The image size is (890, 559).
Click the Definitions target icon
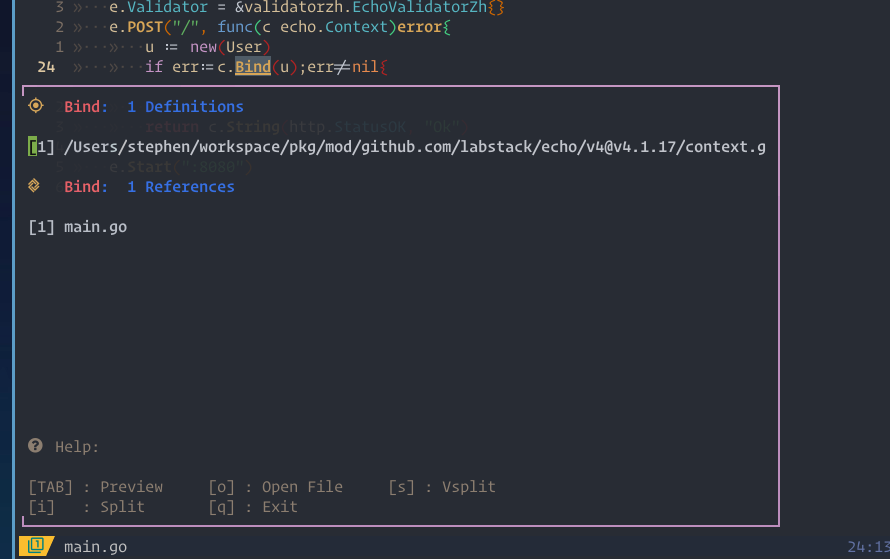pos(36,106)
